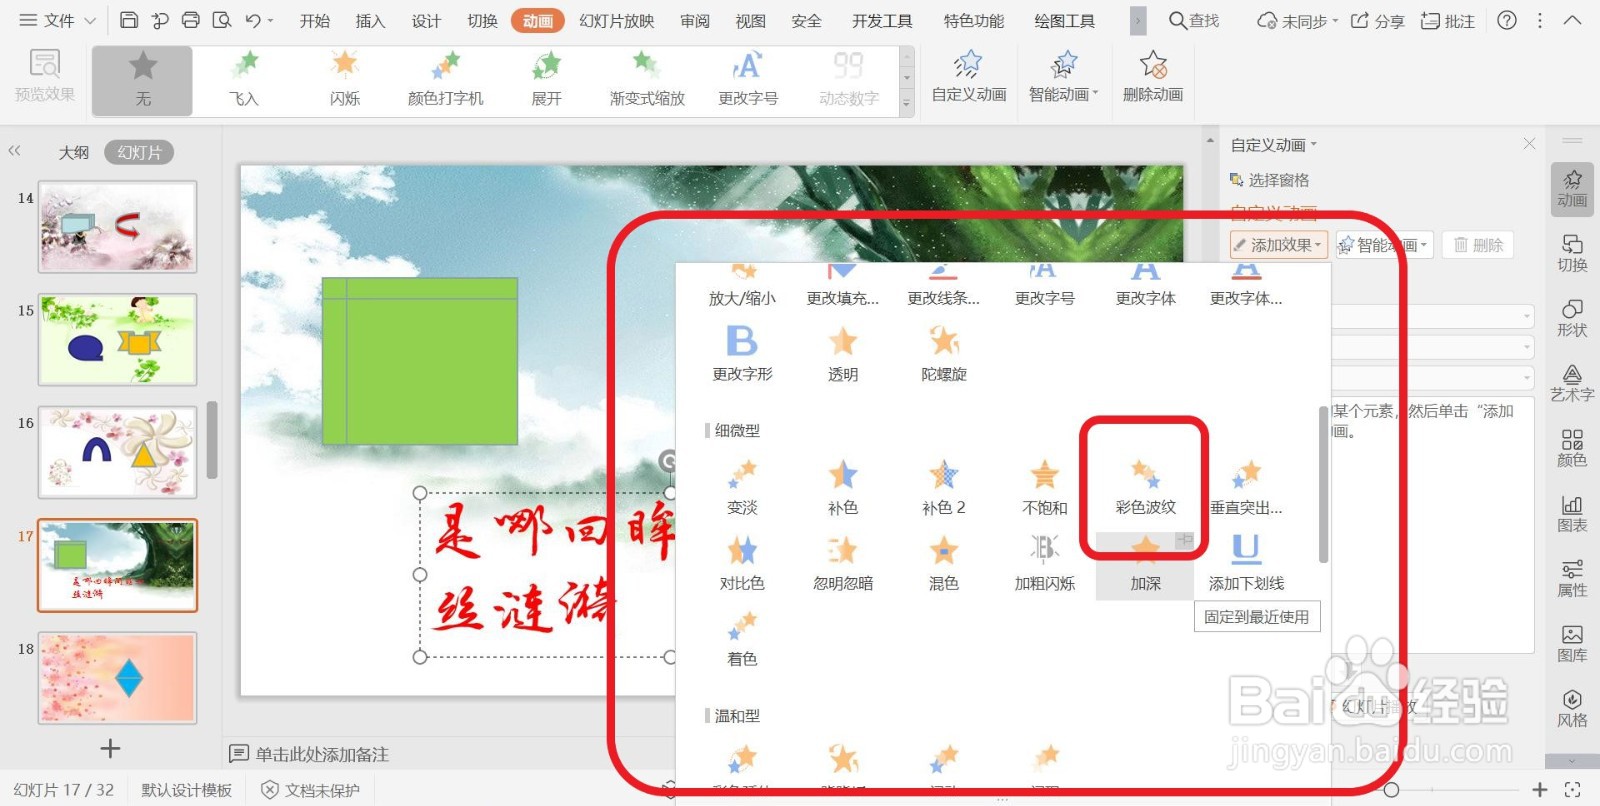Image resolution: width=1600 pixels, height=806 pixels.
Task: Open the 风格 sidebar panel
Action: [x=1572, y=708]
